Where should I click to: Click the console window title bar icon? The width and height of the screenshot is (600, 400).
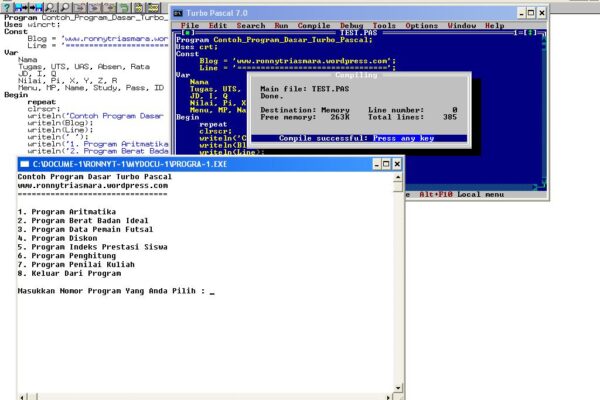click(24, 163)
